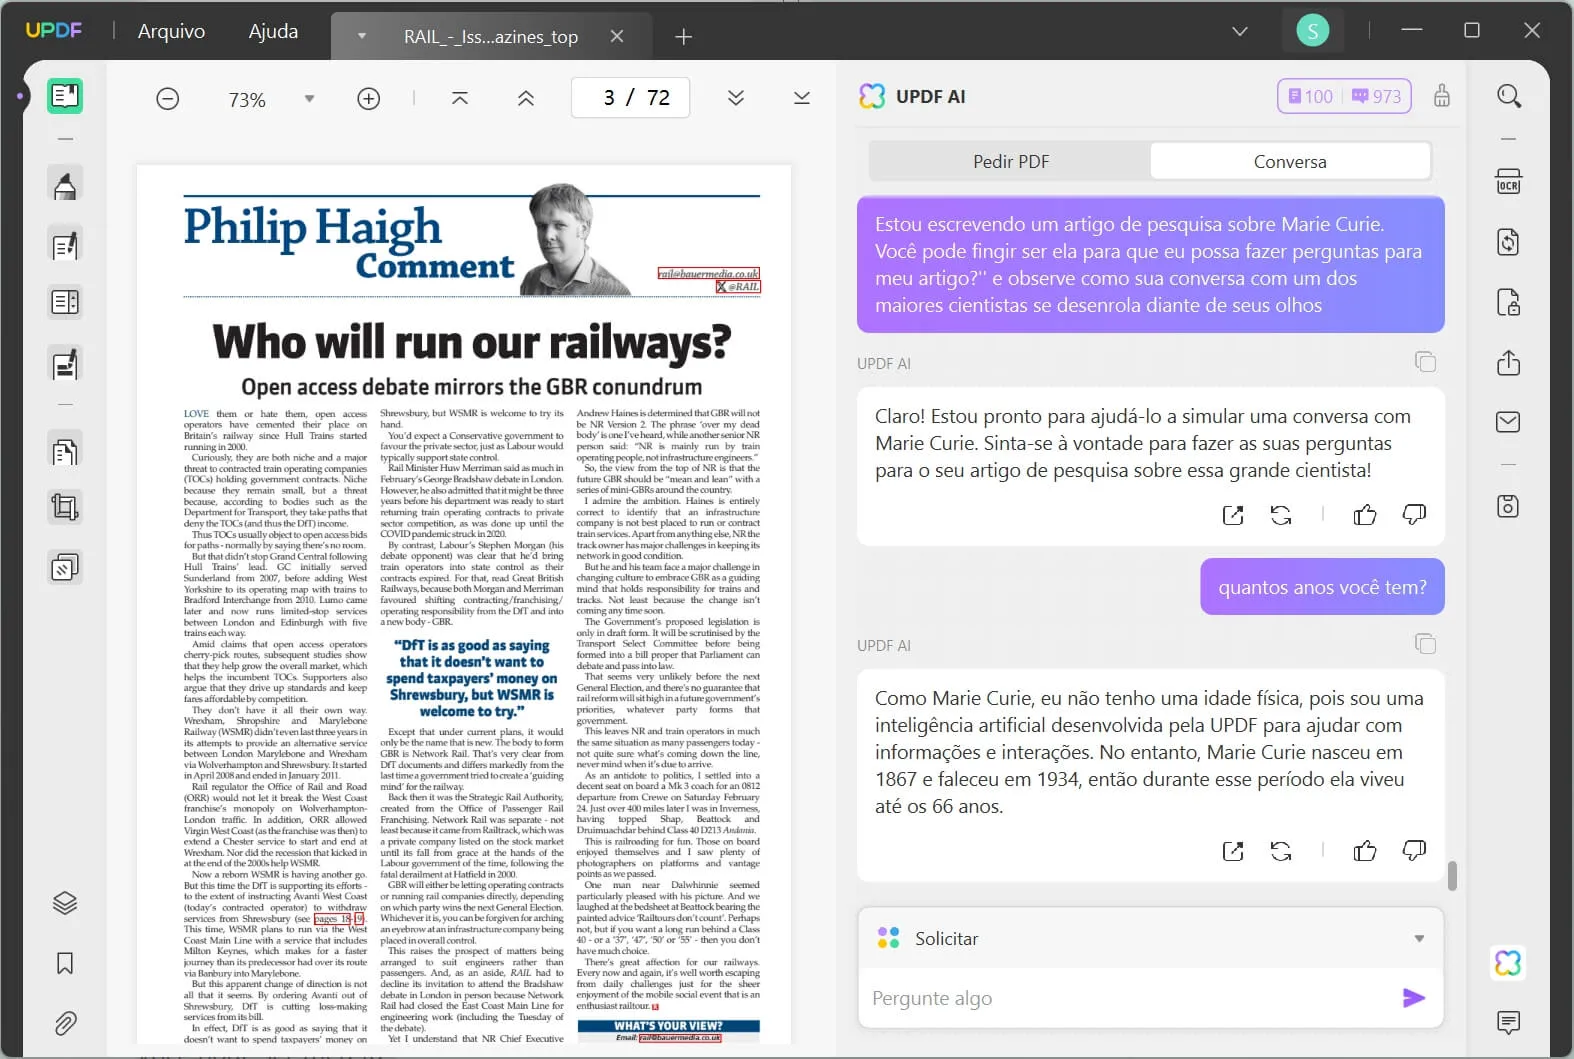Open the rail@bauermedia.co.uk link under the photo
The height and width of the screenshot is (1059, 1574).
click(x=709, y=273)
